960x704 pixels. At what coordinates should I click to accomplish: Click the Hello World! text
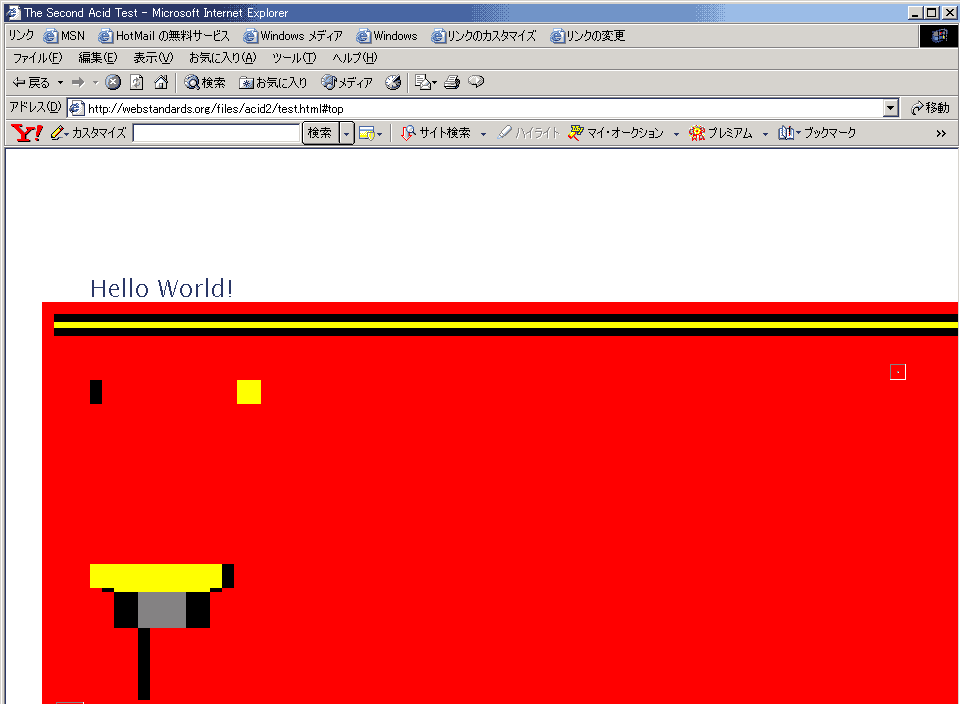pos(162,288)
